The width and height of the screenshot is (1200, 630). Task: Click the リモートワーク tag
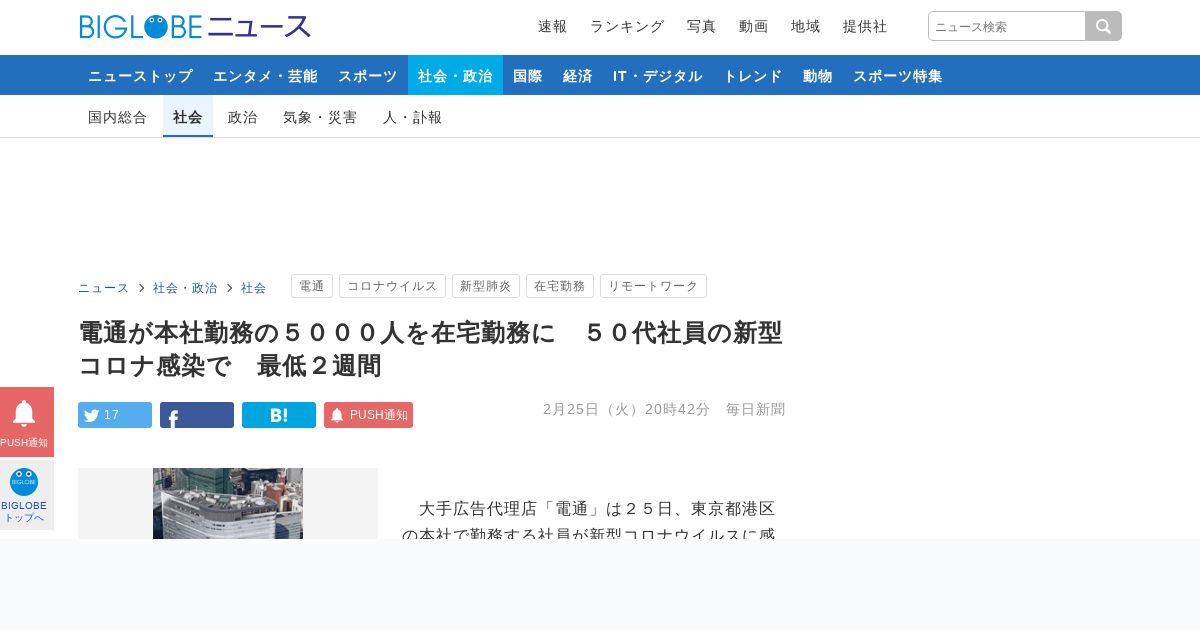coord(653,286)
